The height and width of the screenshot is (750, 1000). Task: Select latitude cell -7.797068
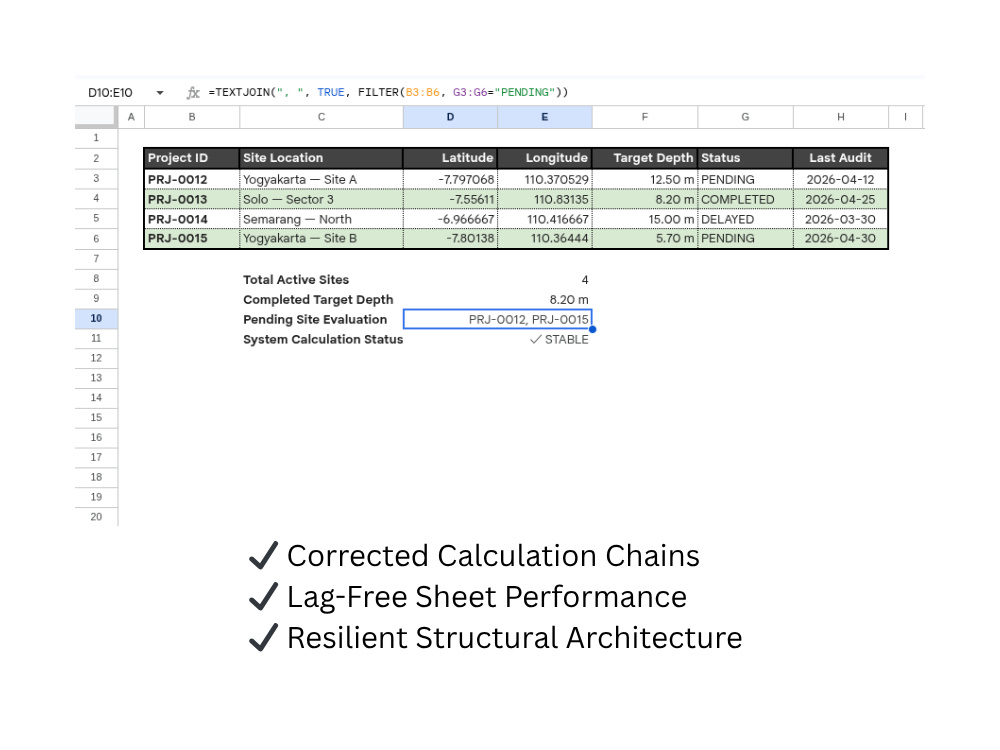pyautogui.click(x=450, y=180)
